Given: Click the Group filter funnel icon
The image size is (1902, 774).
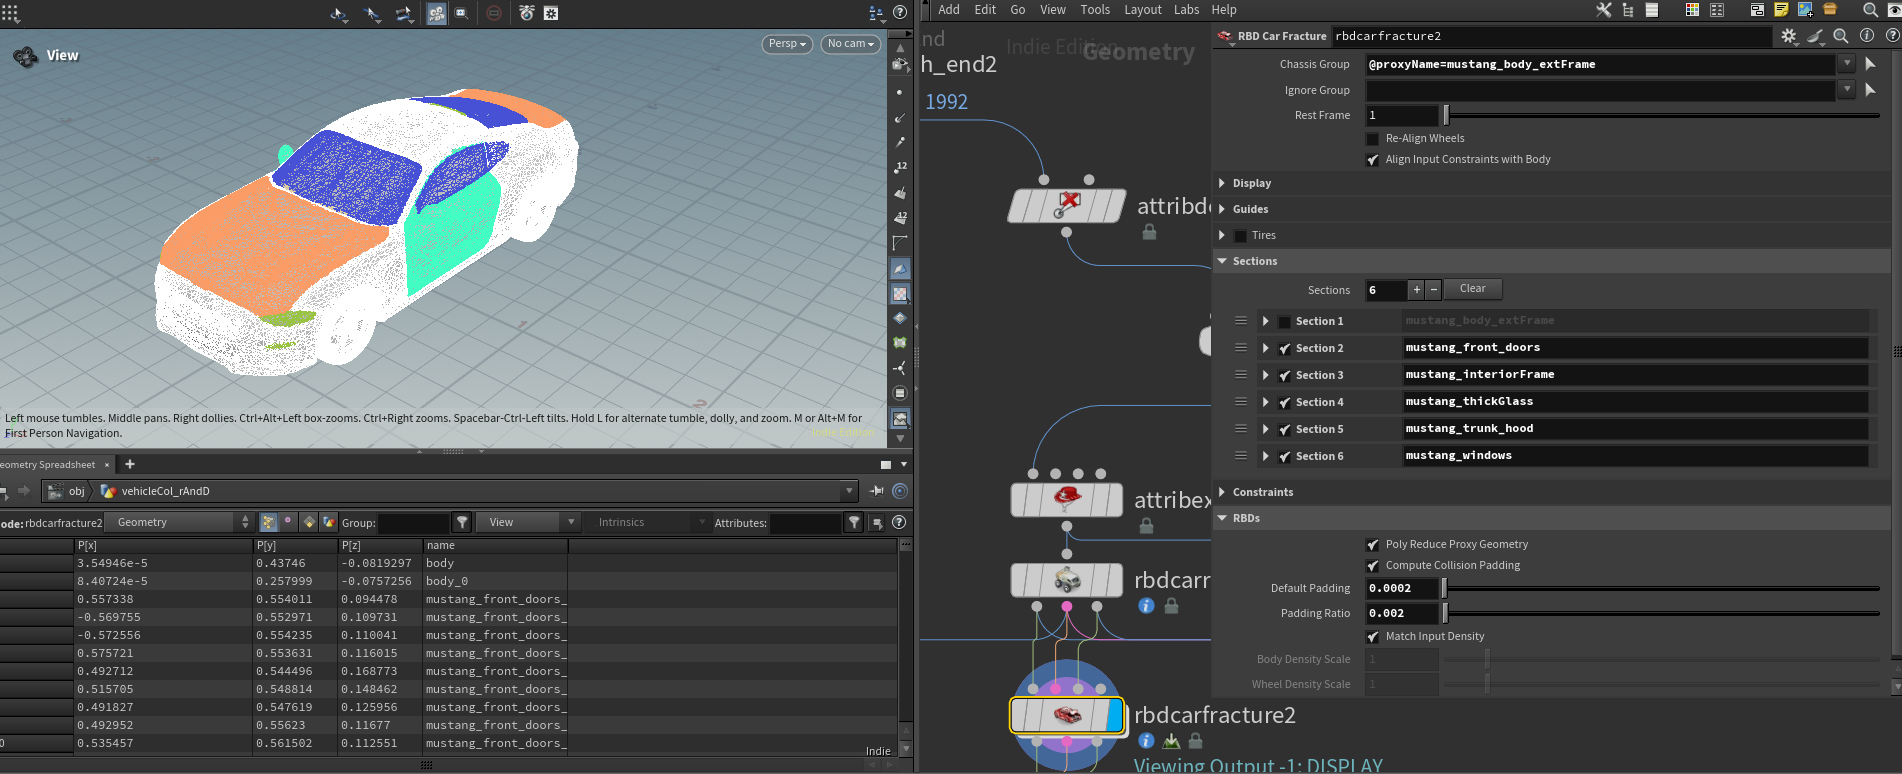Looking at the screenshot, I should point(462,522).
